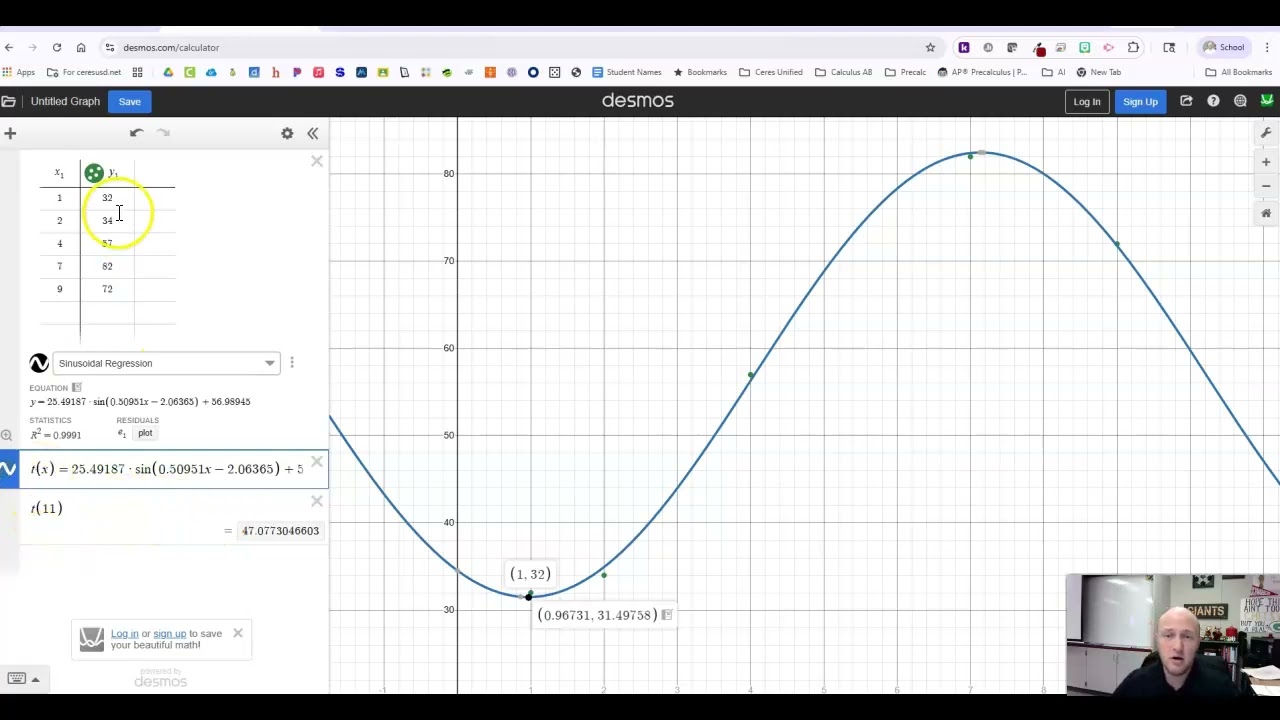
Task: Open the Log in link in popup
Action: pyautogui.click(x=125, y=633)
